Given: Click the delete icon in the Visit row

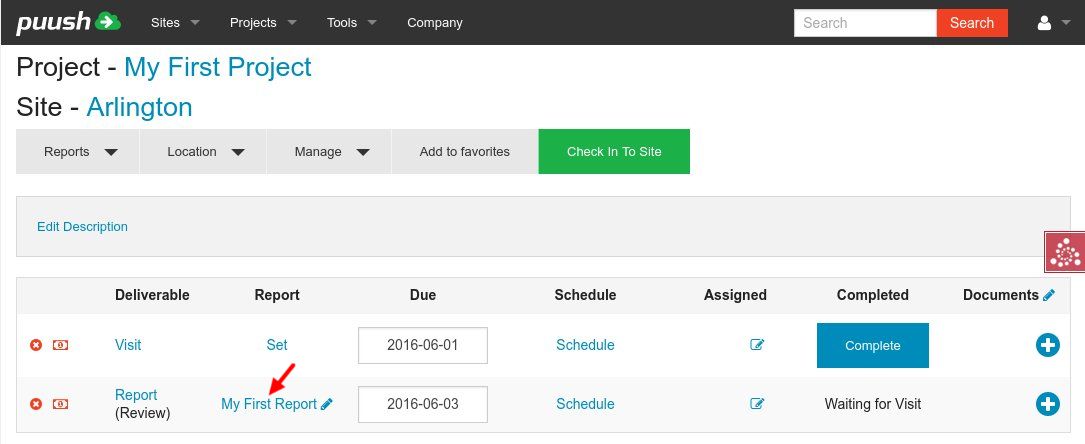Looking at the screenshot, I should tap(36, 345).
